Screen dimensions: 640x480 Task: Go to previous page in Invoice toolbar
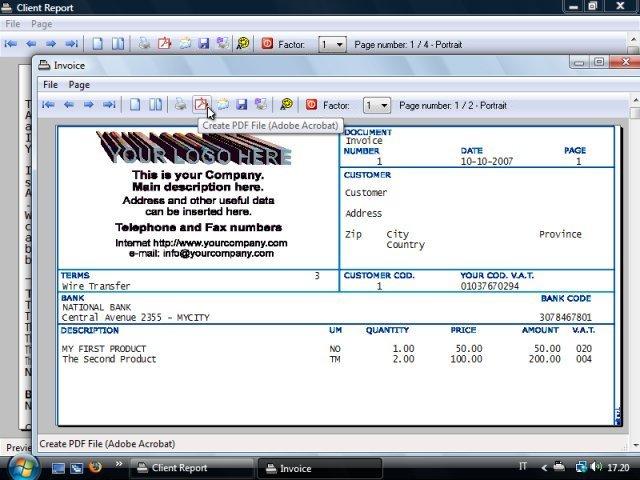[69, 105]
